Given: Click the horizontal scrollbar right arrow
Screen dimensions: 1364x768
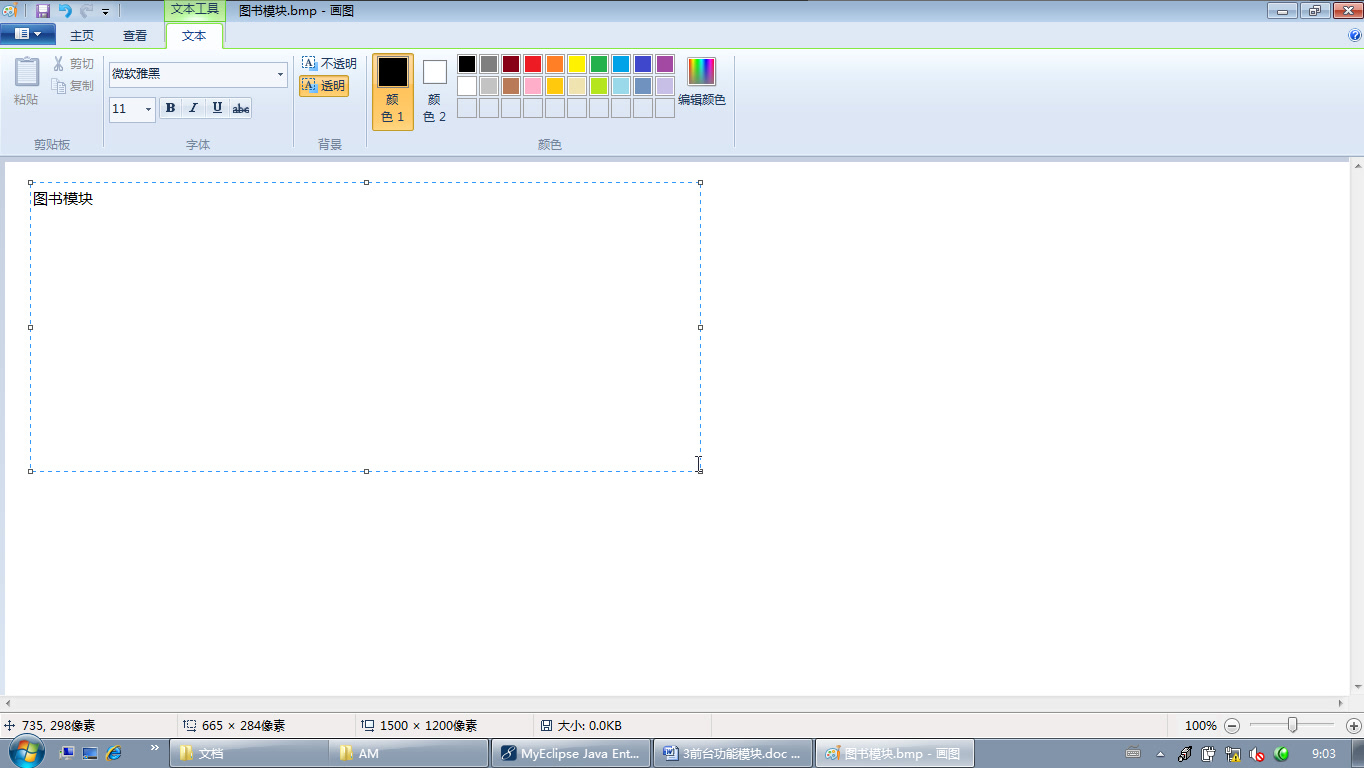Looking at the screenshot, I should click(x=1342, y=704).
